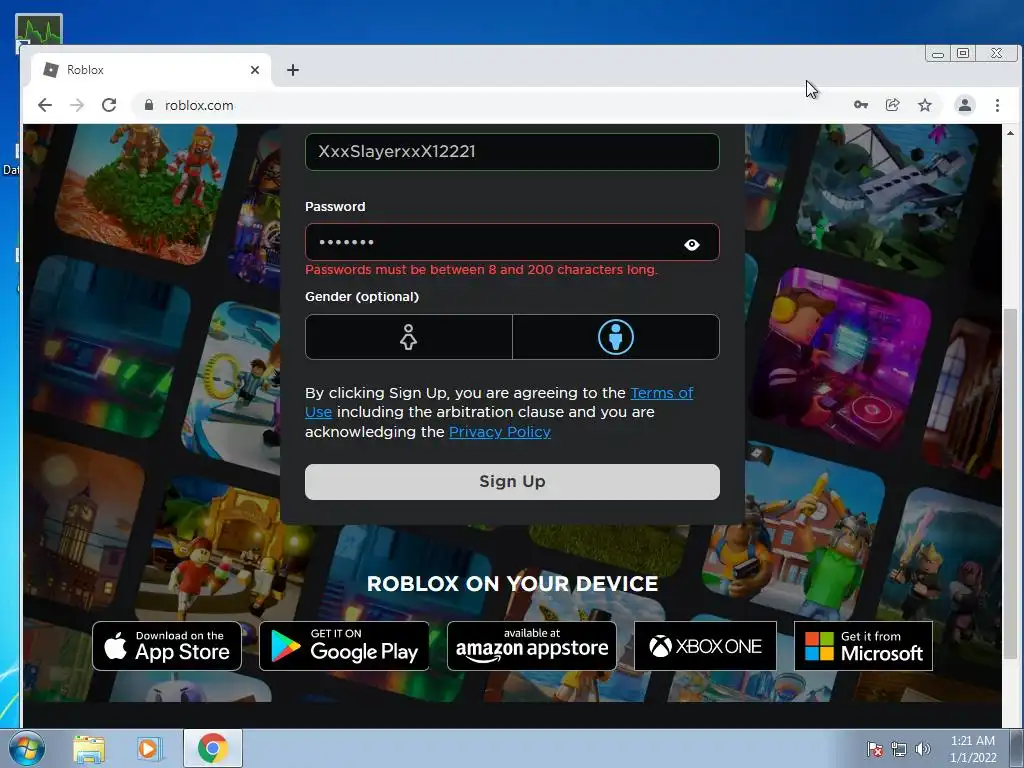Click the username field XxxSlayerxxX12221

tap(512, 152)
